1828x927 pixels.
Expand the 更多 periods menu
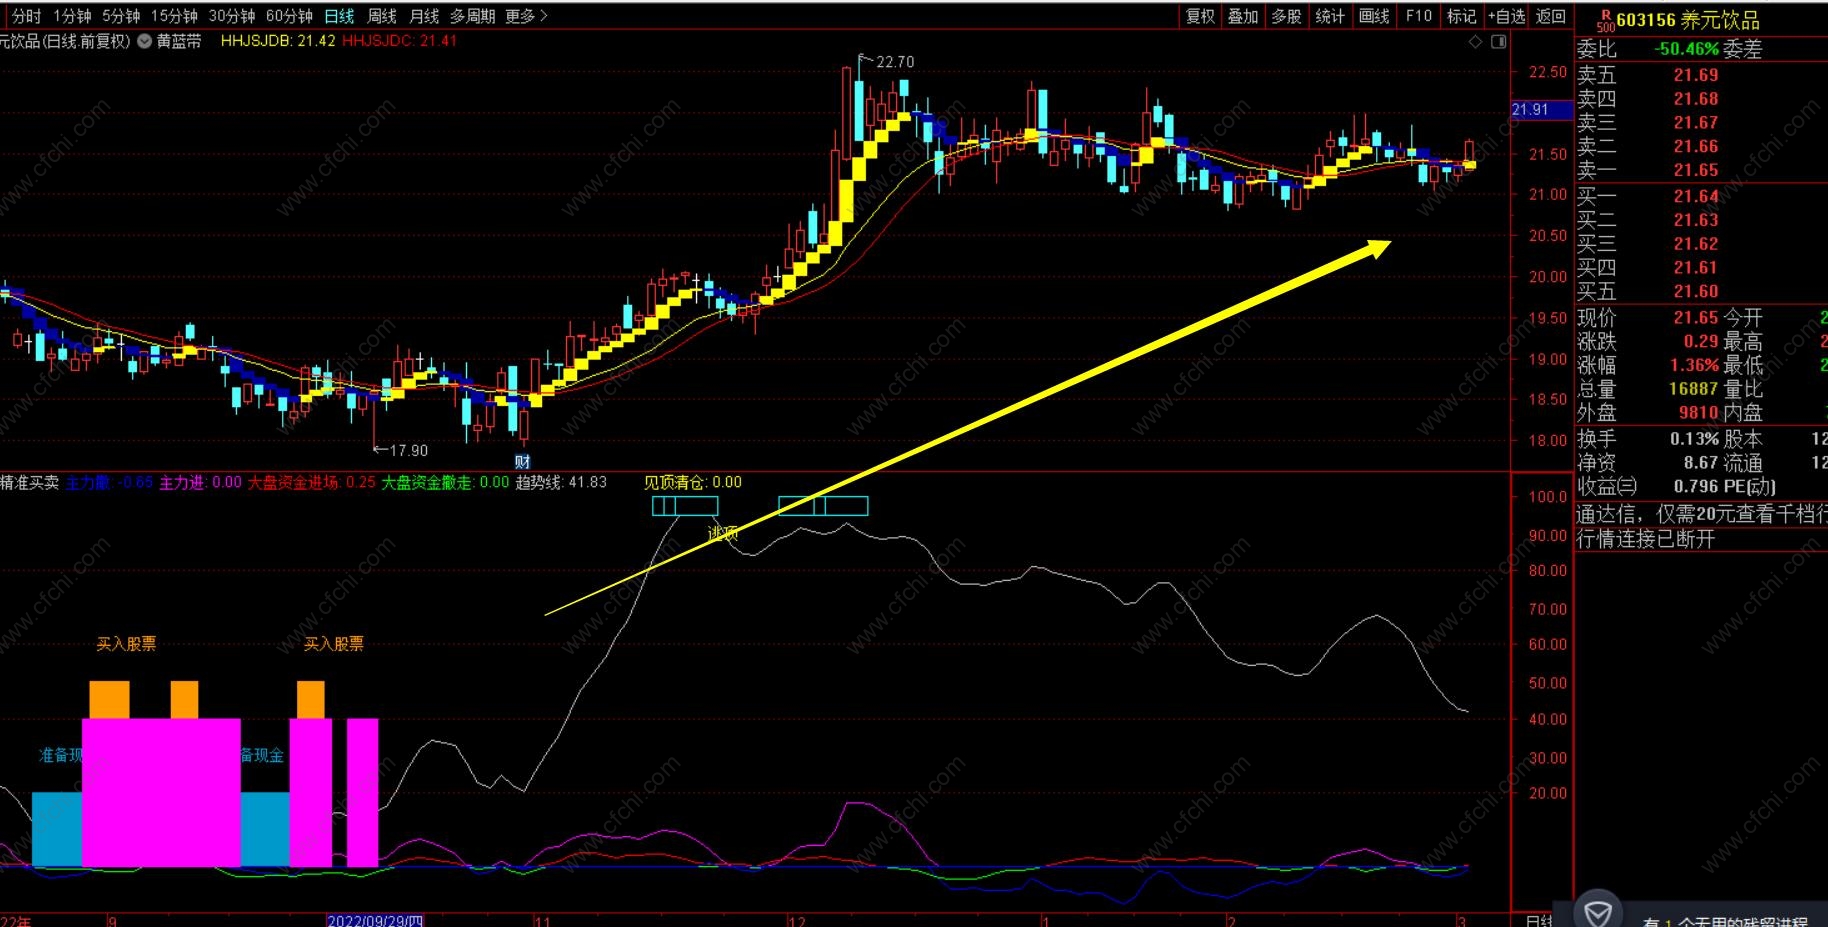pyautogui.click(x=526, y=16)
